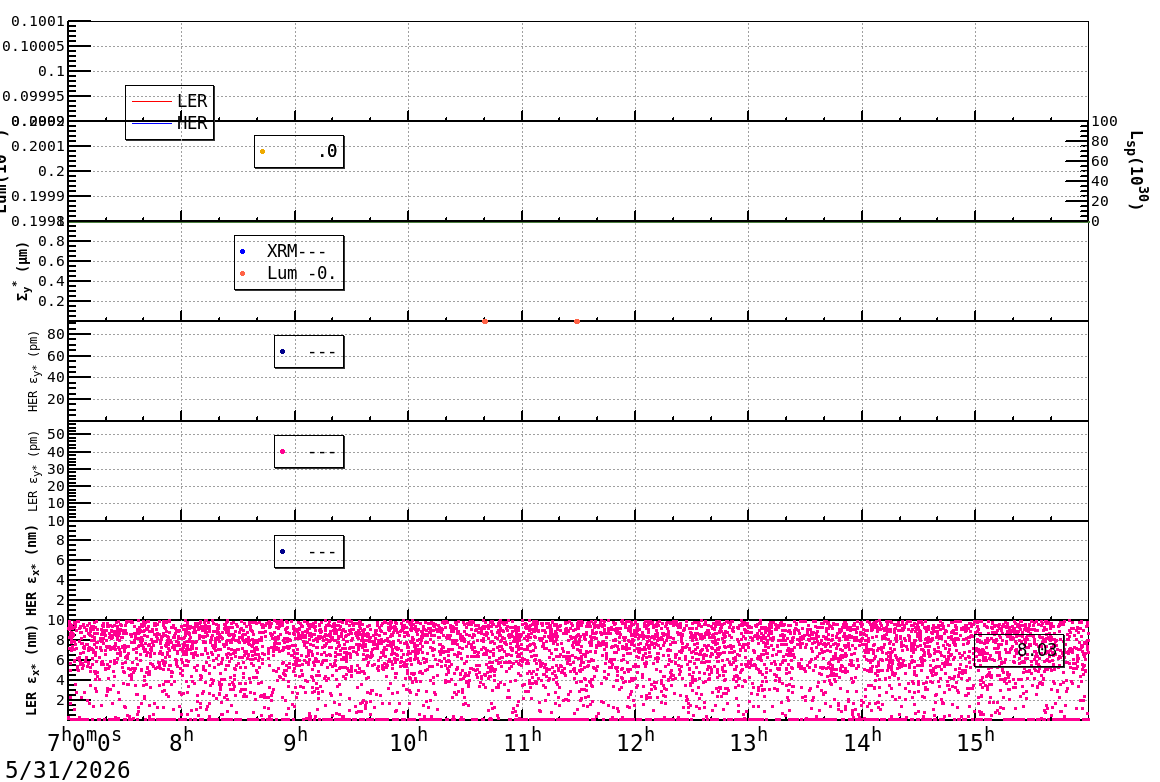The width and height of the screenshot is (1160, 782).
Task: Click the HER εx* (nm) axis title
Action: click(x=32, y=570)
